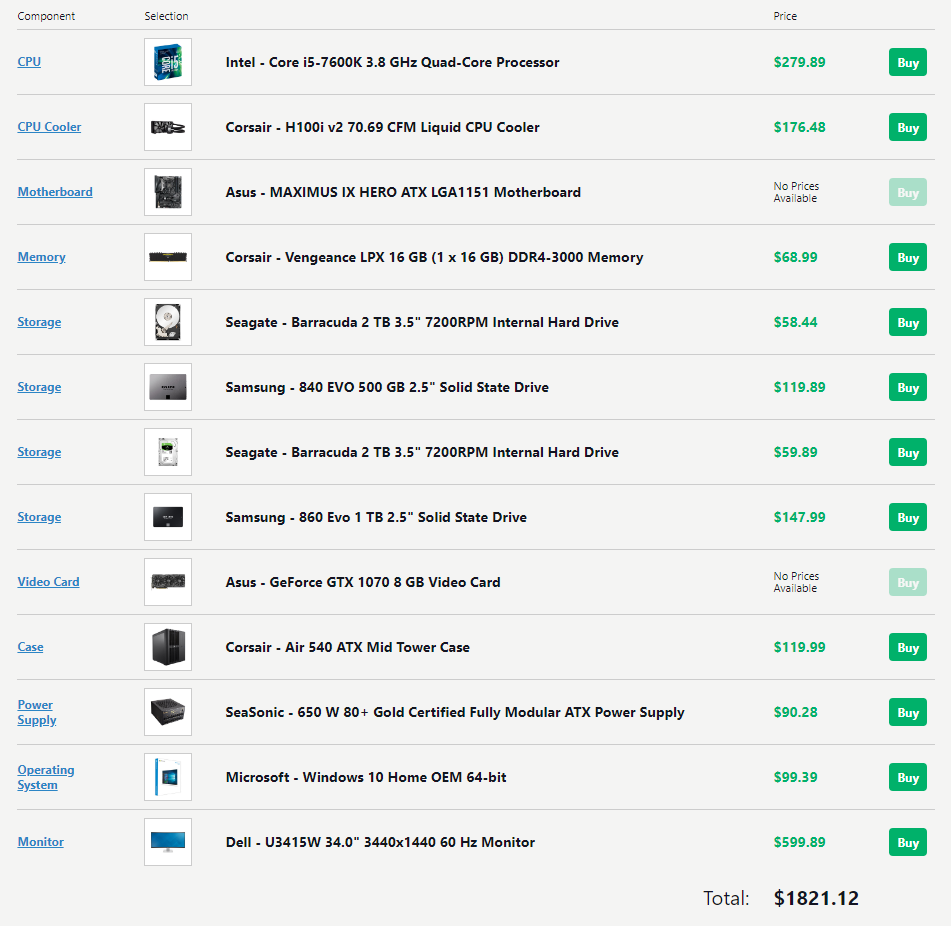Image resolution: width=951 pixels, height=926 pixels.
Task: Select the Intel Core i5-7600K product name
Action: click(x=392, y=62)
